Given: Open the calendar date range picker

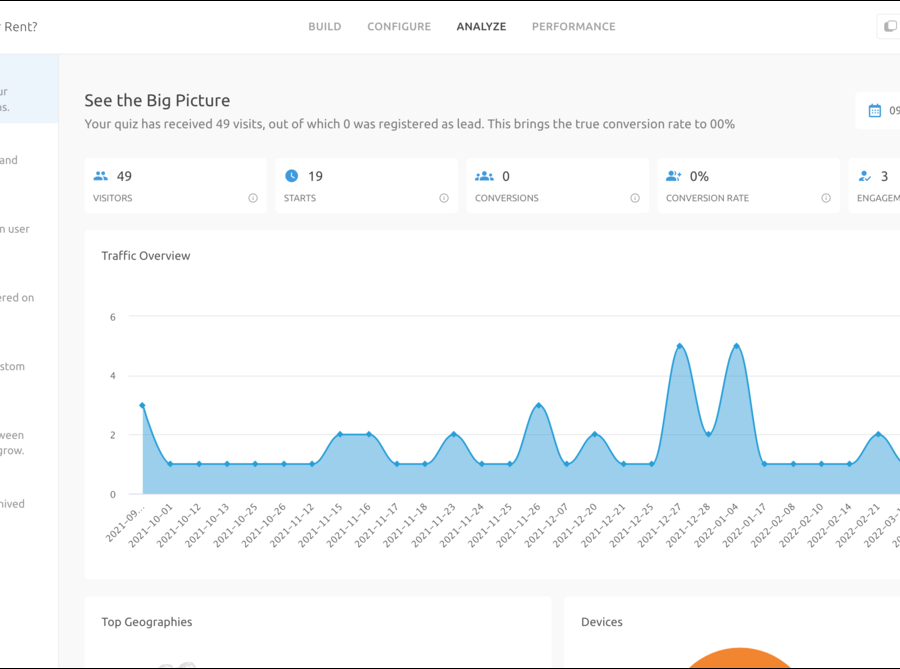Looking at the screenshot, I should pos(876,111).
